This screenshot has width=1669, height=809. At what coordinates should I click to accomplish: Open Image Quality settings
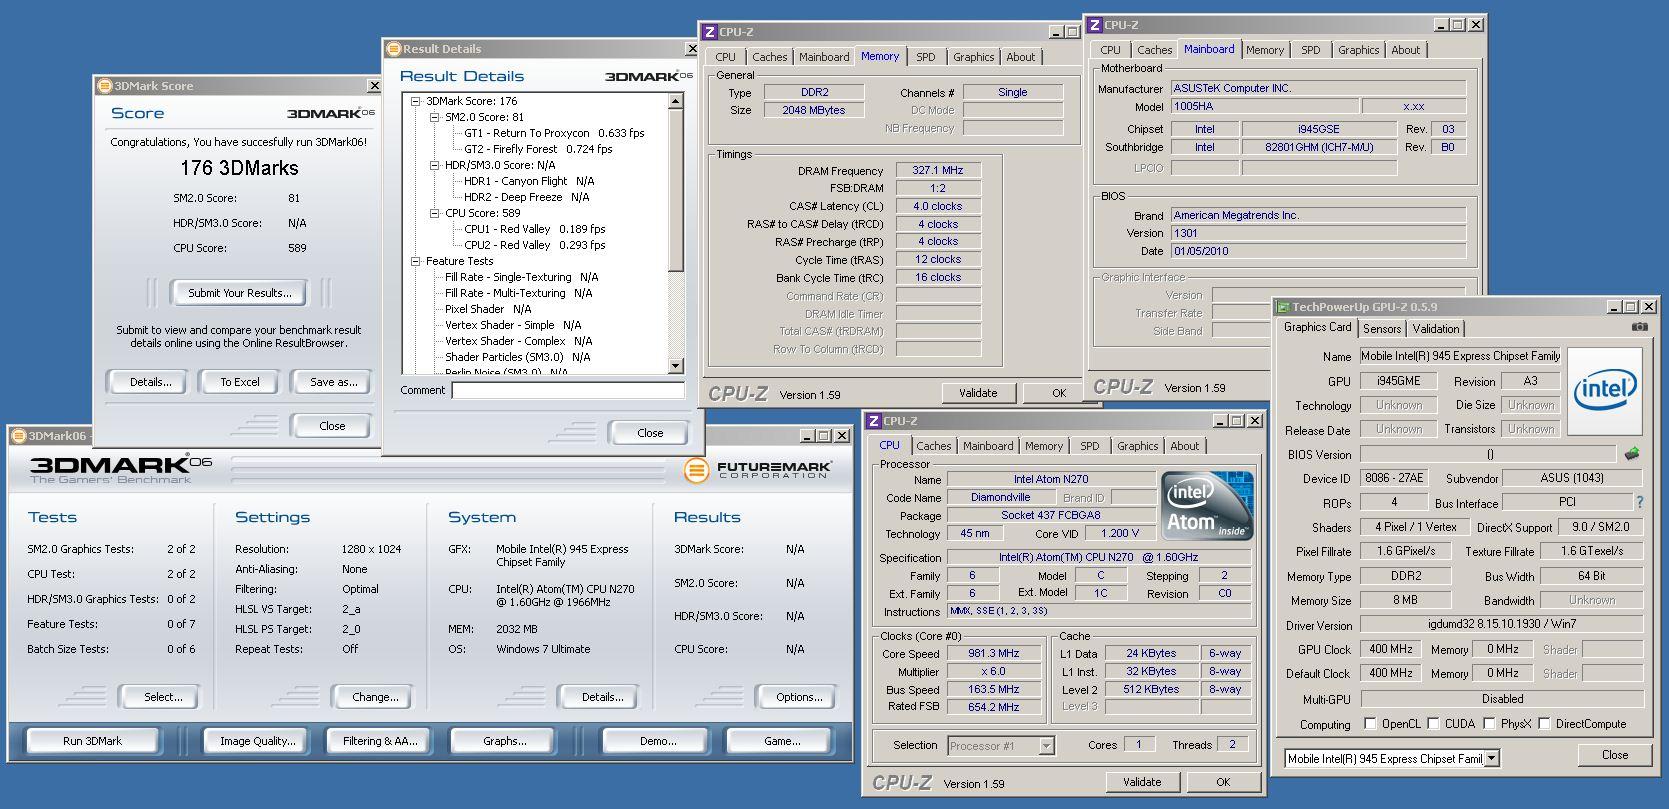coord(258,741)
